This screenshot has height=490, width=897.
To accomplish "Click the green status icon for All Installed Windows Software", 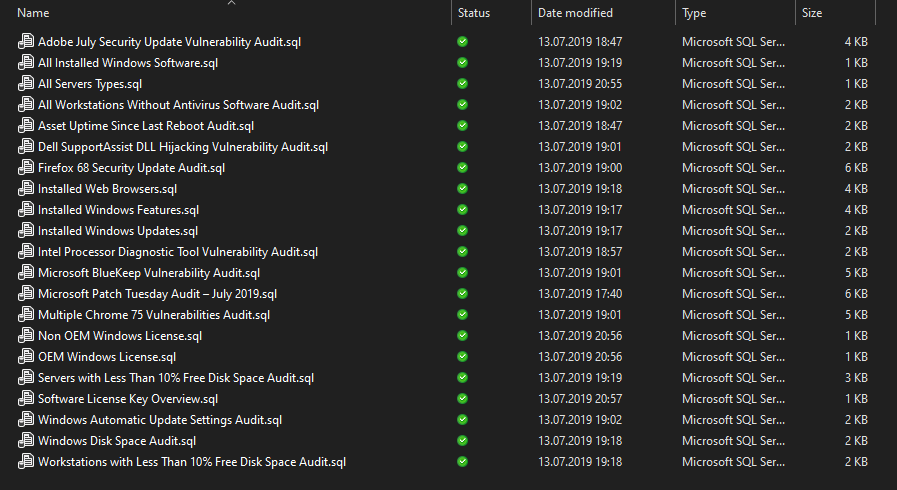I will click(462, 63).
